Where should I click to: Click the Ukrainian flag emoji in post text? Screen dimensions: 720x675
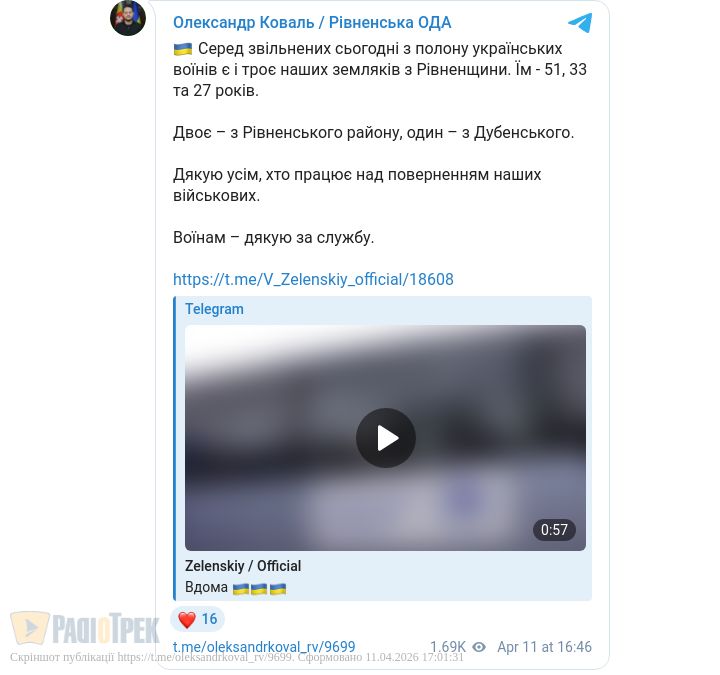[183, 49]
